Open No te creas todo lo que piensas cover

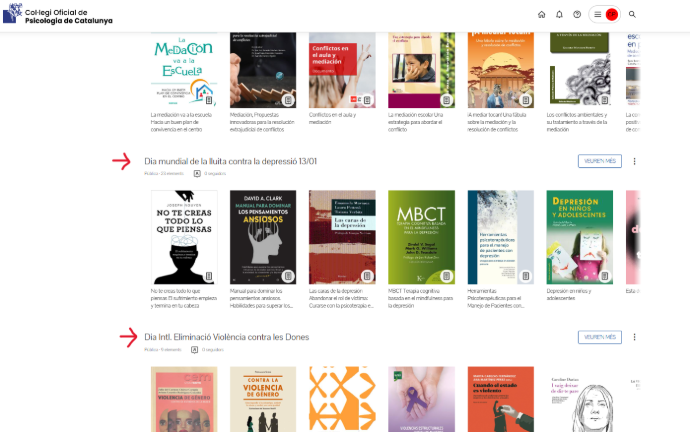pos(184,237)
